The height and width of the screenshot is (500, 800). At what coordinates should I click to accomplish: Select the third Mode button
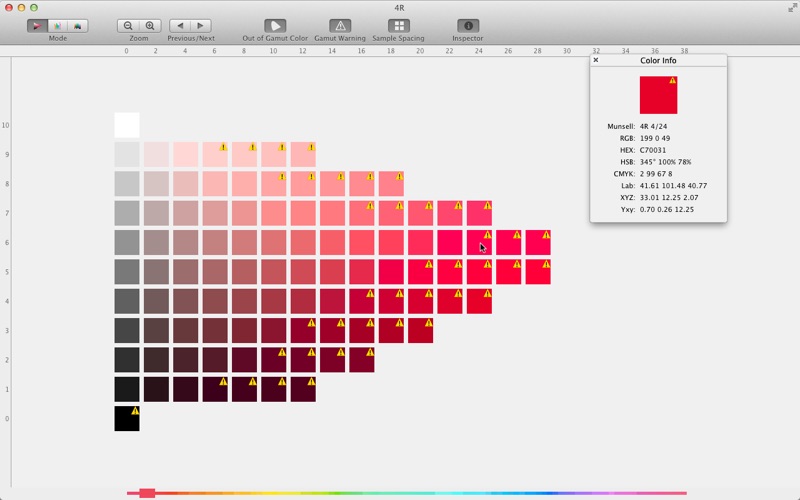[x=78, y=26]
